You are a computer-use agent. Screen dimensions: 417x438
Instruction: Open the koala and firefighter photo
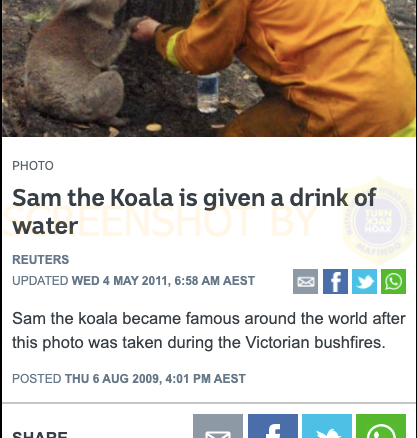(x=209, y=68)
